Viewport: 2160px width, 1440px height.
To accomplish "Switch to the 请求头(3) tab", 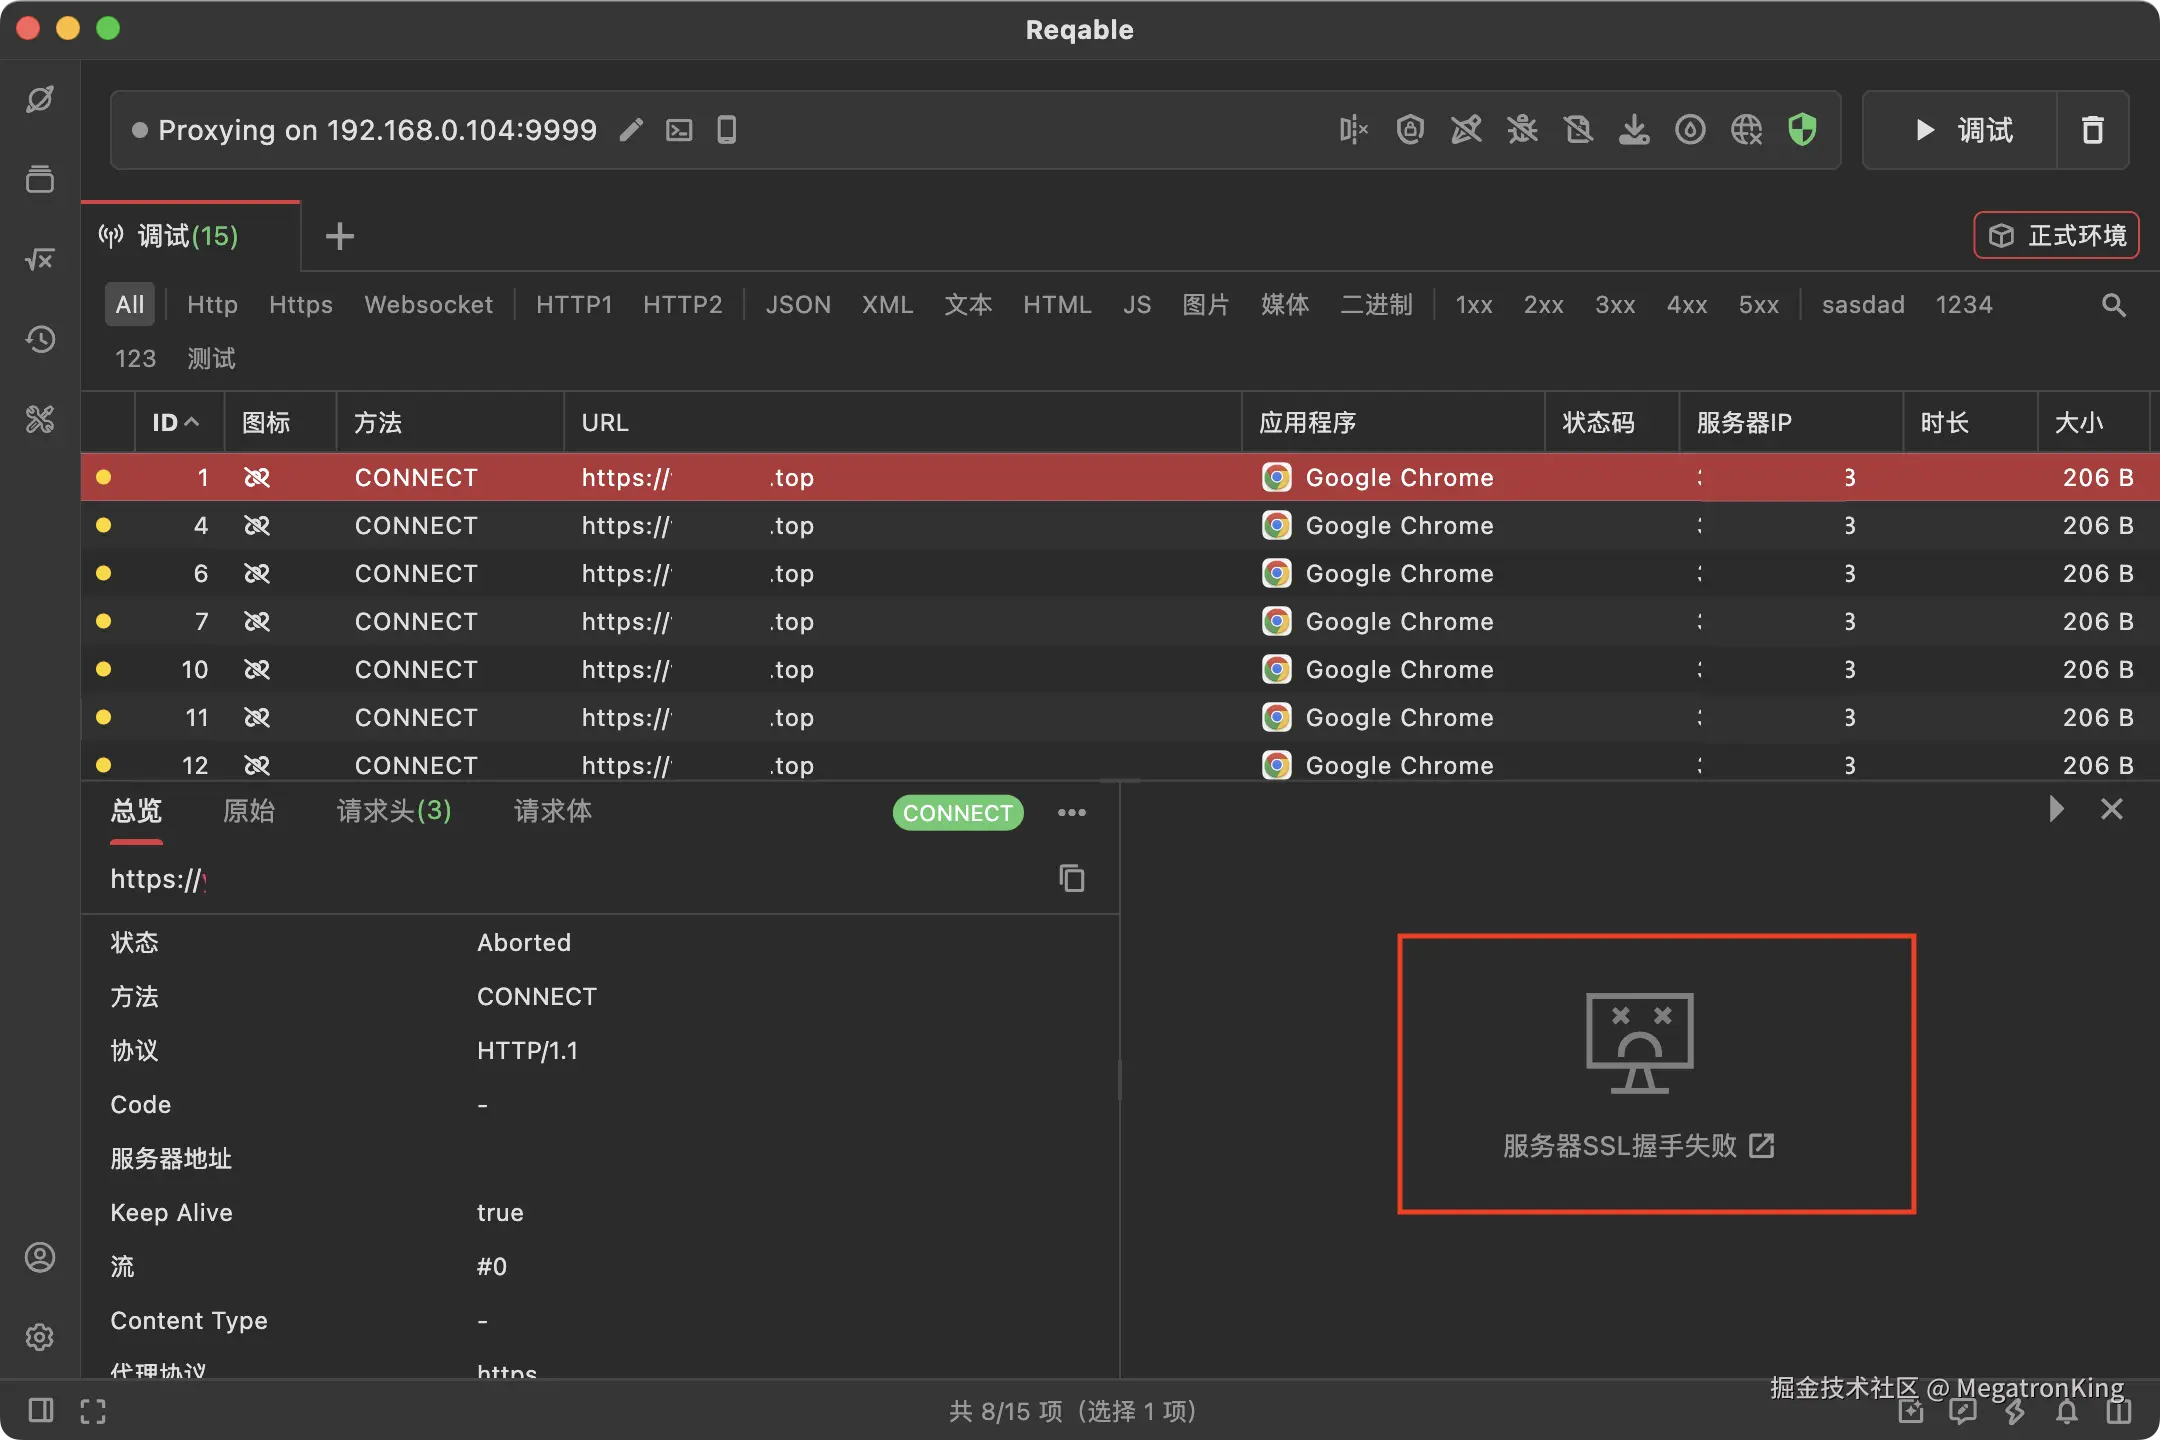I will coord(394,811).
